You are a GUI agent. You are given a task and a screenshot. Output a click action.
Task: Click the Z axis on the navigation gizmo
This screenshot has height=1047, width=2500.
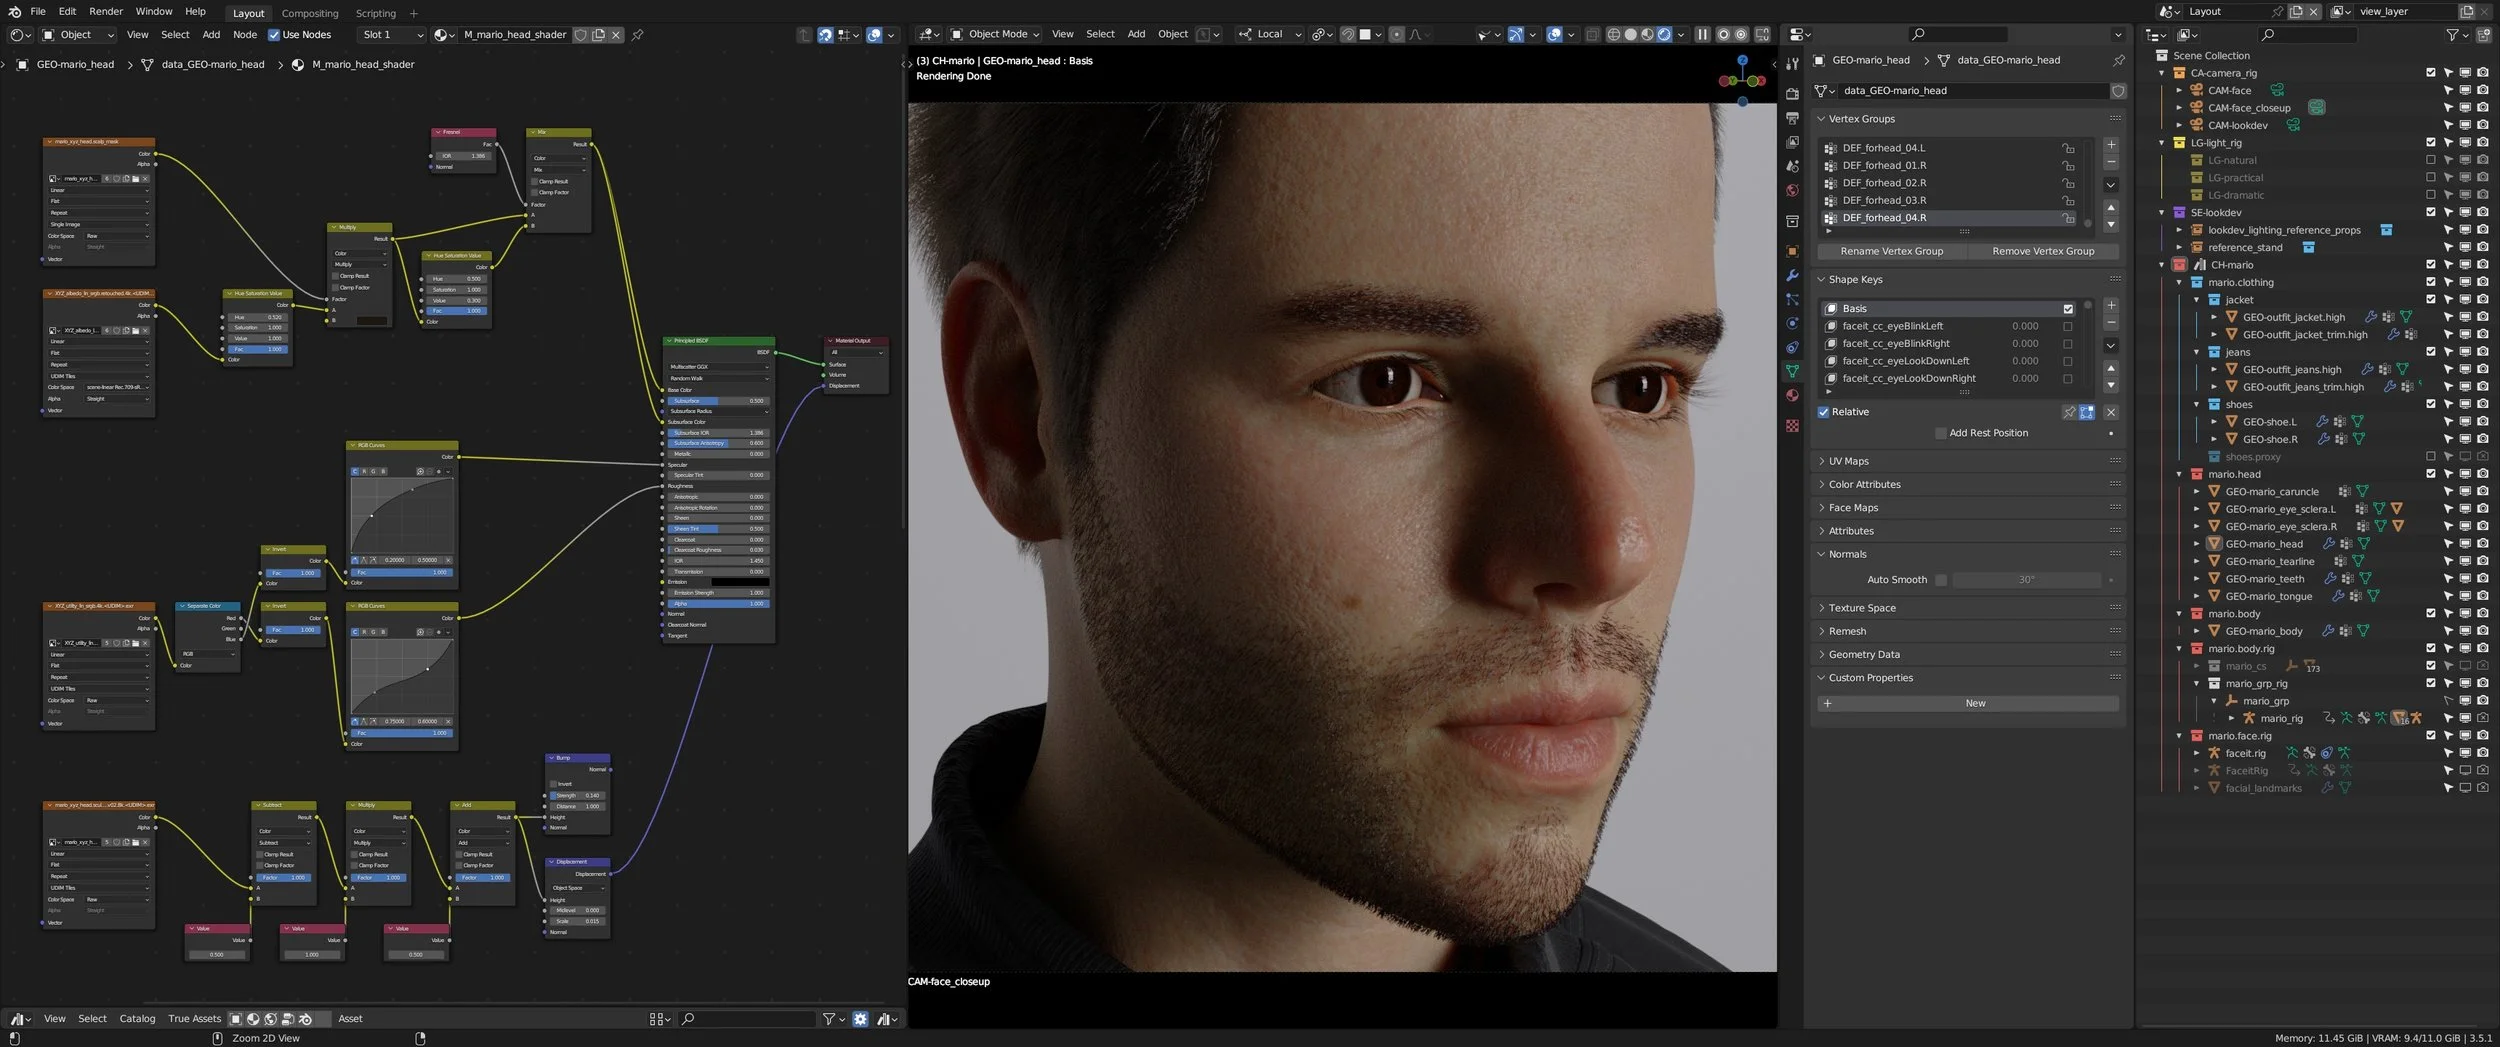click(x=1742, y=61)
